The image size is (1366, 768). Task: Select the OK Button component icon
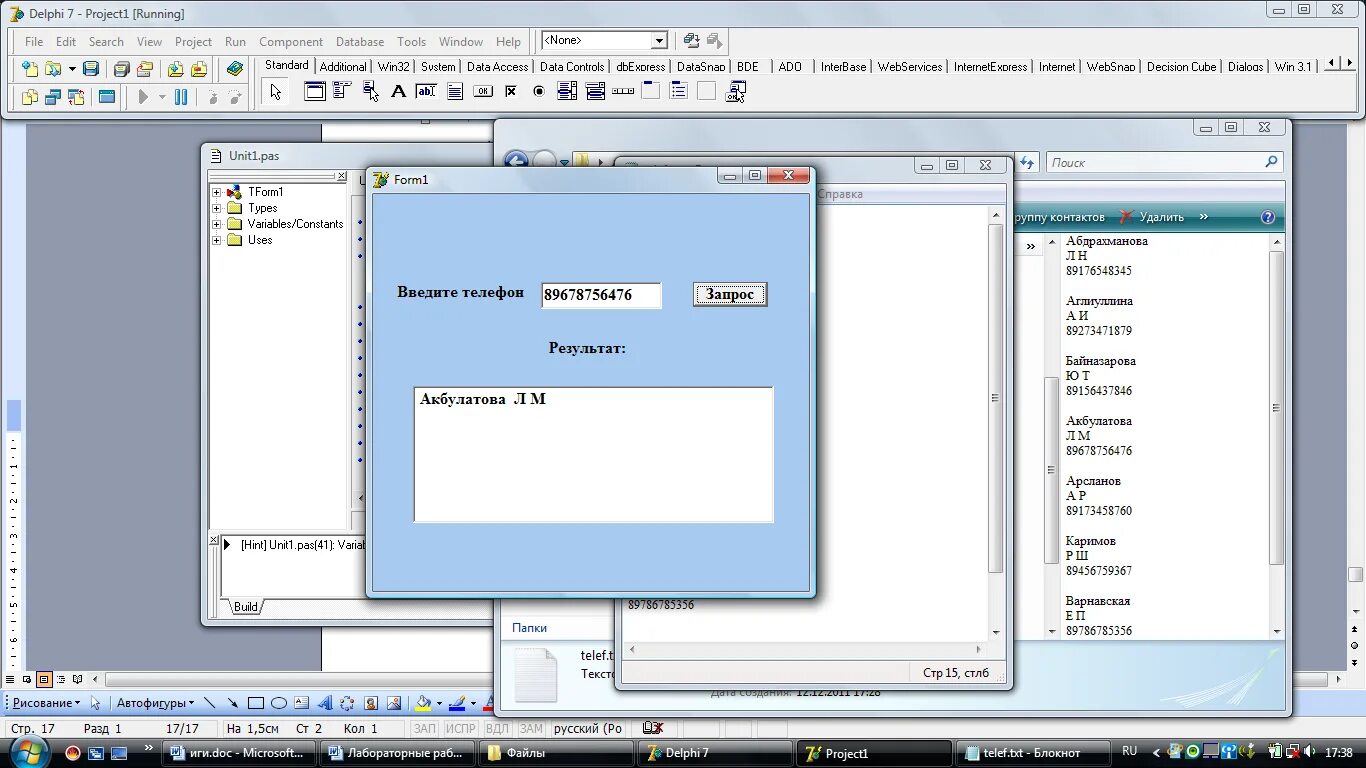click(x=483, y=91)
